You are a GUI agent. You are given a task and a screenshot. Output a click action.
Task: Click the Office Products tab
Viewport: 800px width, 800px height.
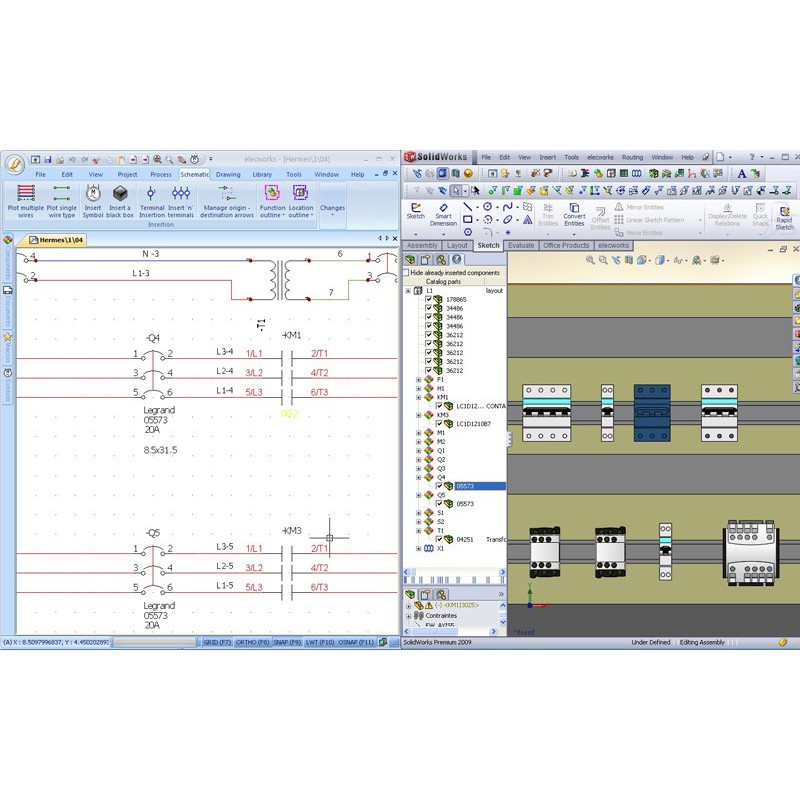click(566, 245)
